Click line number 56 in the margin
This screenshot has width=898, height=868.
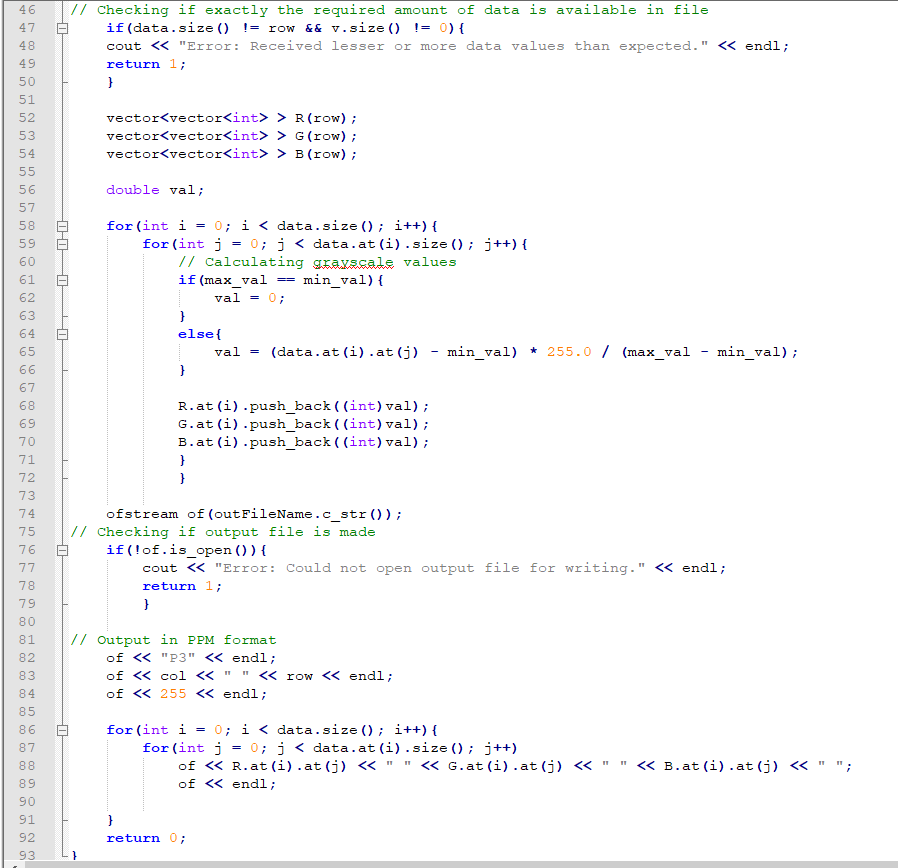point(27,189)
